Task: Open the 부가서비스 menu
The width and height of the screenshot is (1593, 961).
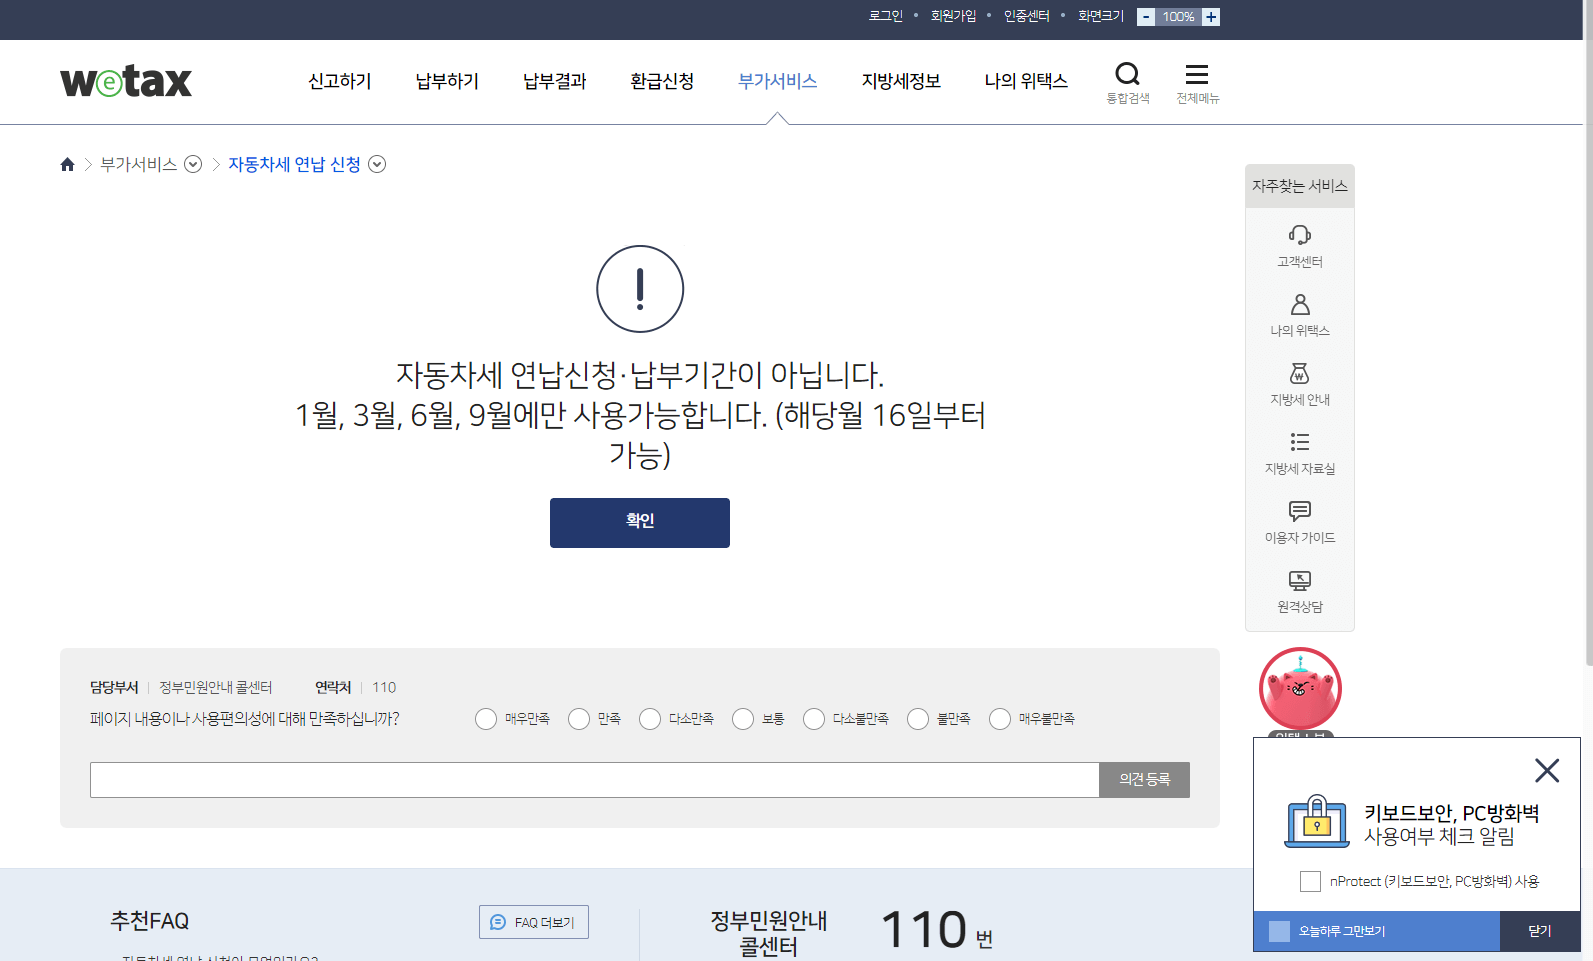Action: (x=778, y=81)
